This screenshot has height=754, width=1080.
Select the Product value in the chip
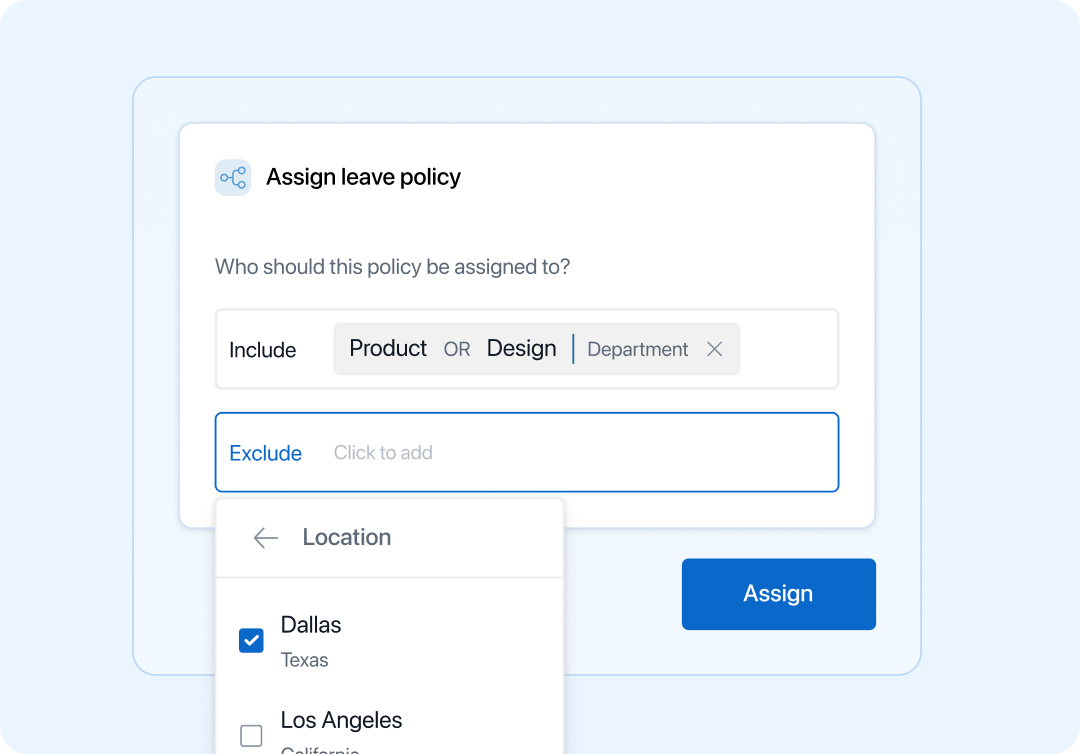point(388,348)
